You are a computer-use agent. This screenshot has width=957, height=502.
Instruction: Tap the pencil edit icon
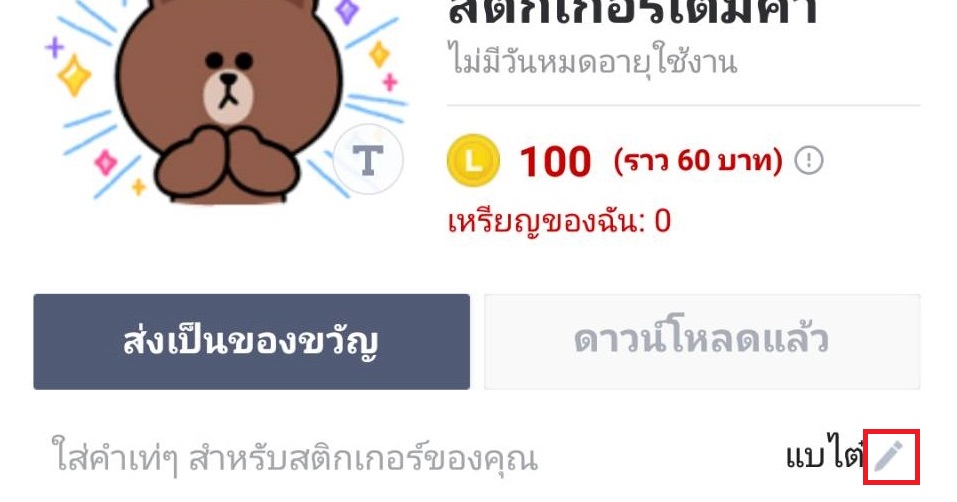click(x=890, y=457)
